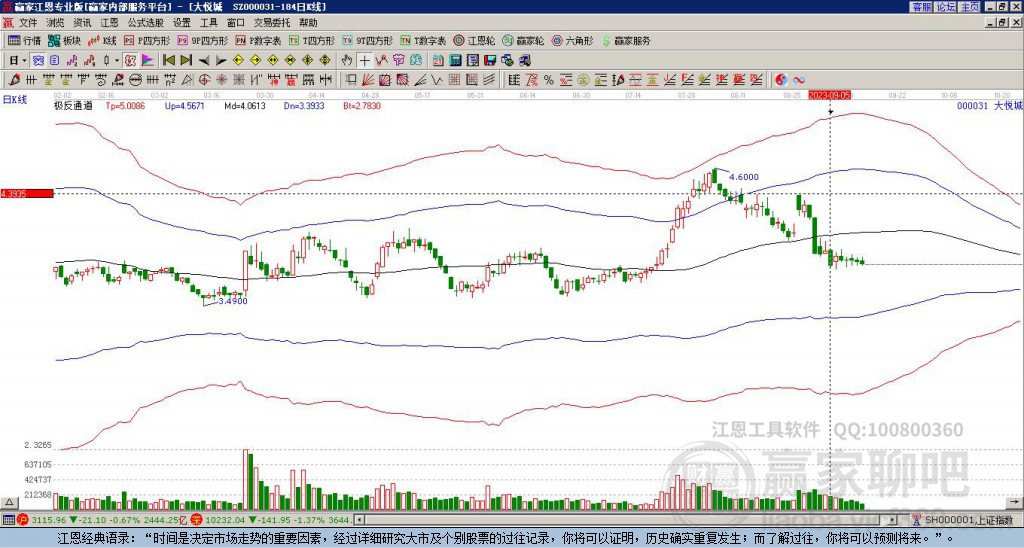Click the 10232.04 Shenzhen index value
The height and width of the screenshot is (548, 1024).
point(223,520)
